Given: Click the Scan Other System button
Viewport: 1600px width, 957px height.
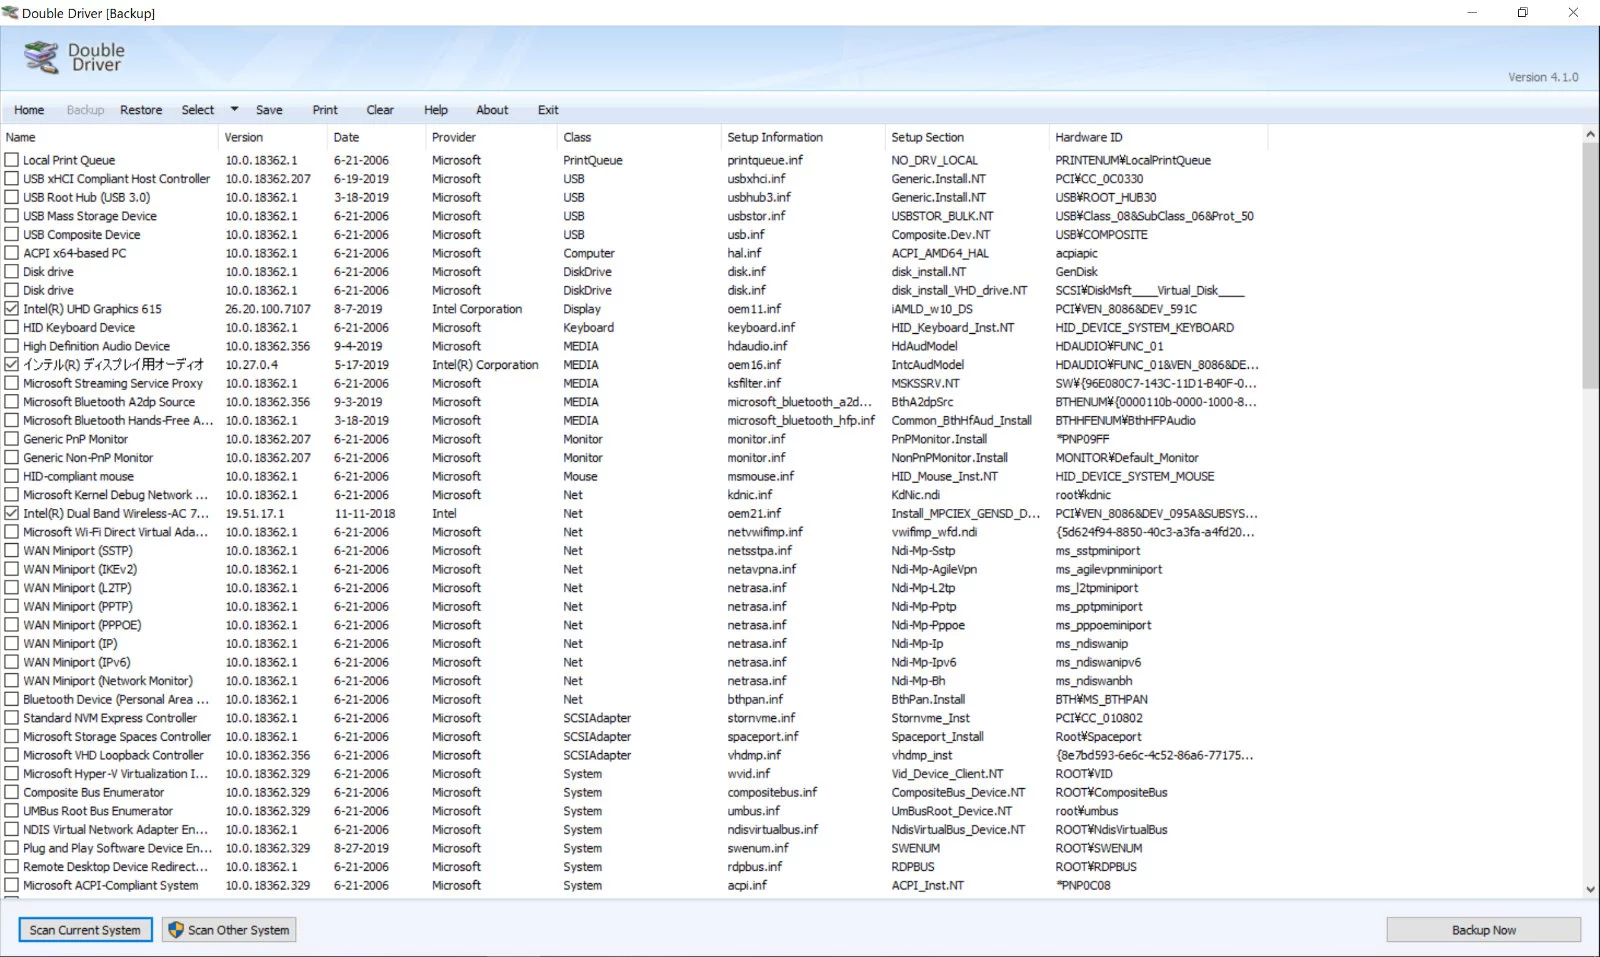Looking at the screenshot, I should point(229,930).
